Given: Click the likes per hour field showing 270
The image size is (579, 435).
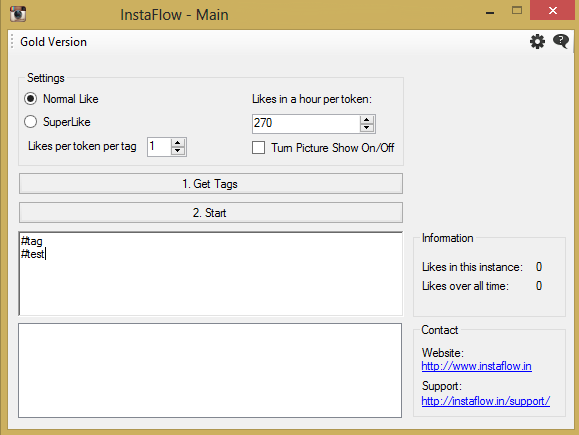Looking at the screenshot, I should 306,124.
